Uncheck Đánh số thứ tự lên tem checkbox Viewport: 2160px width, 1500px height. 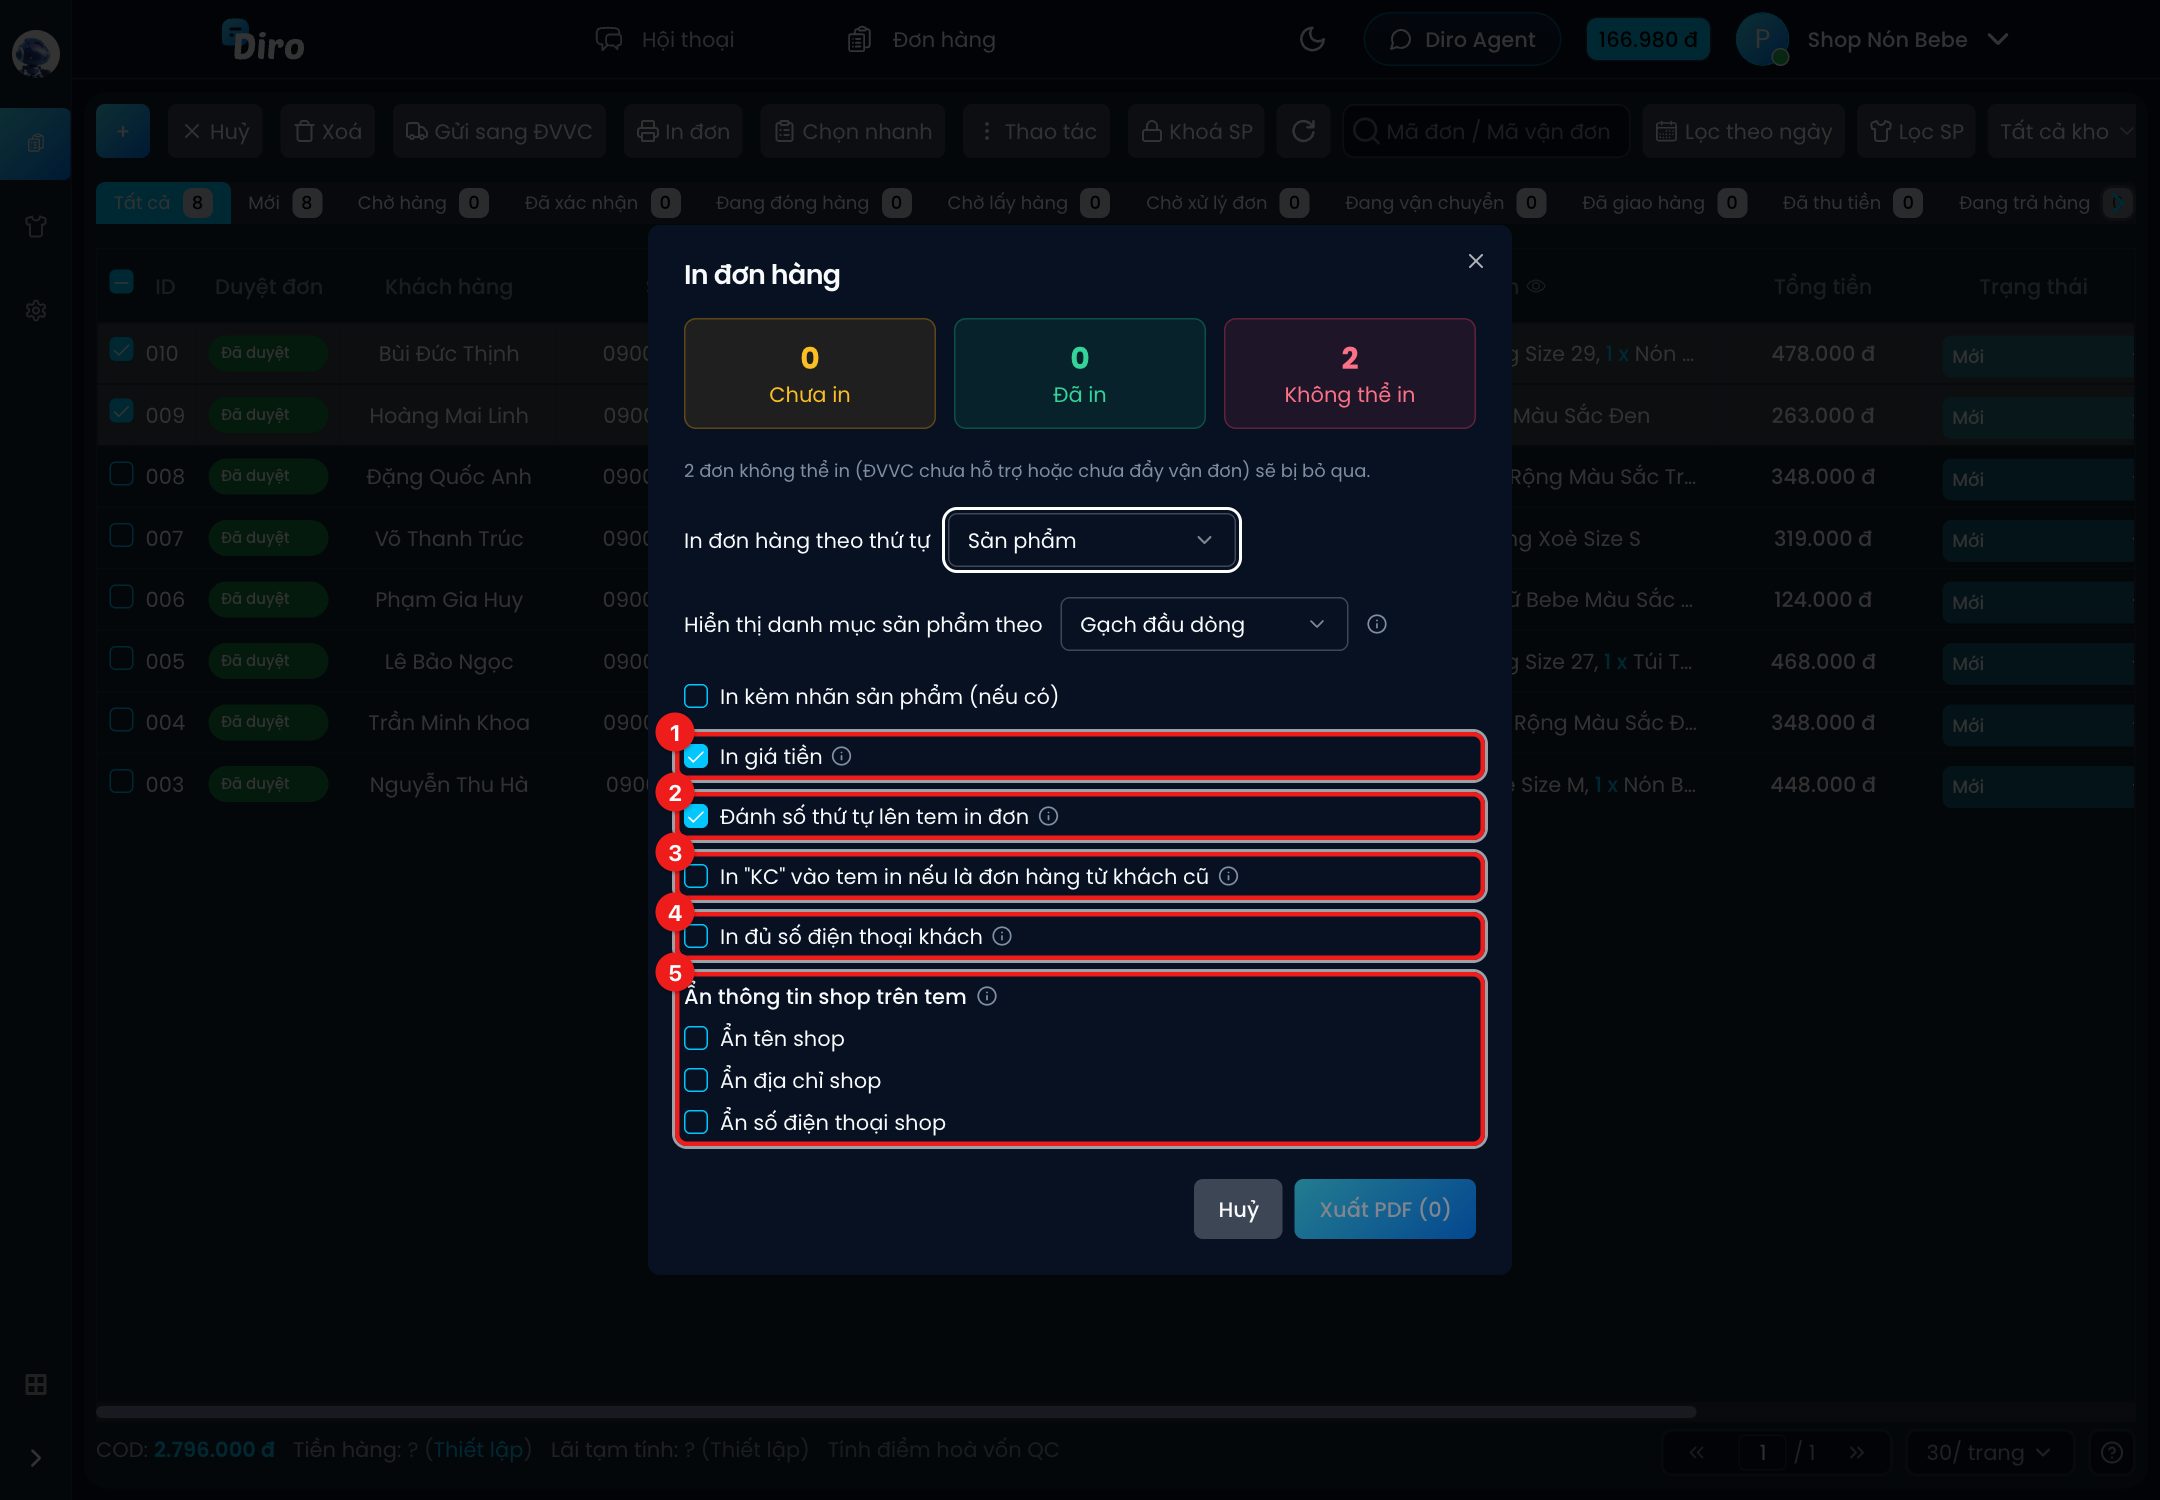click(x=696, y=816)
